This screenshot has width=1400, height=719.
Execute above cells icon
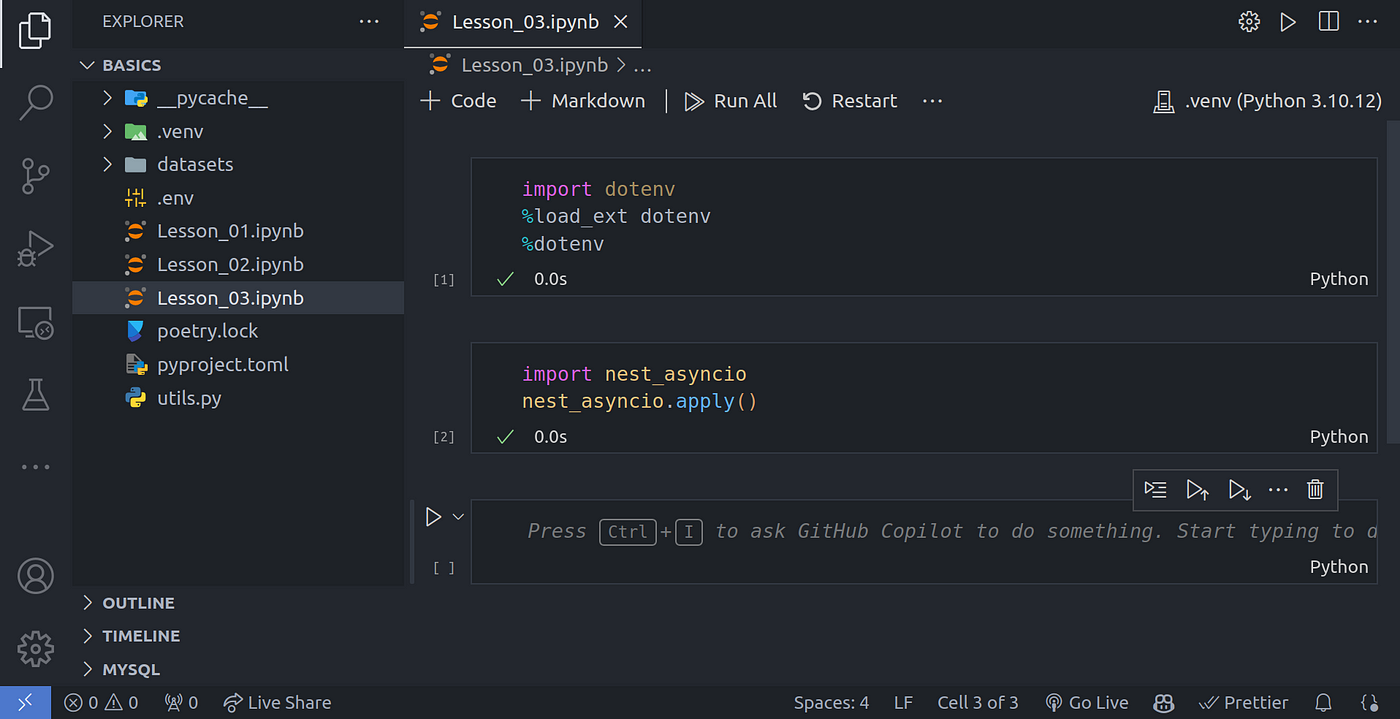click(1197, 489)
